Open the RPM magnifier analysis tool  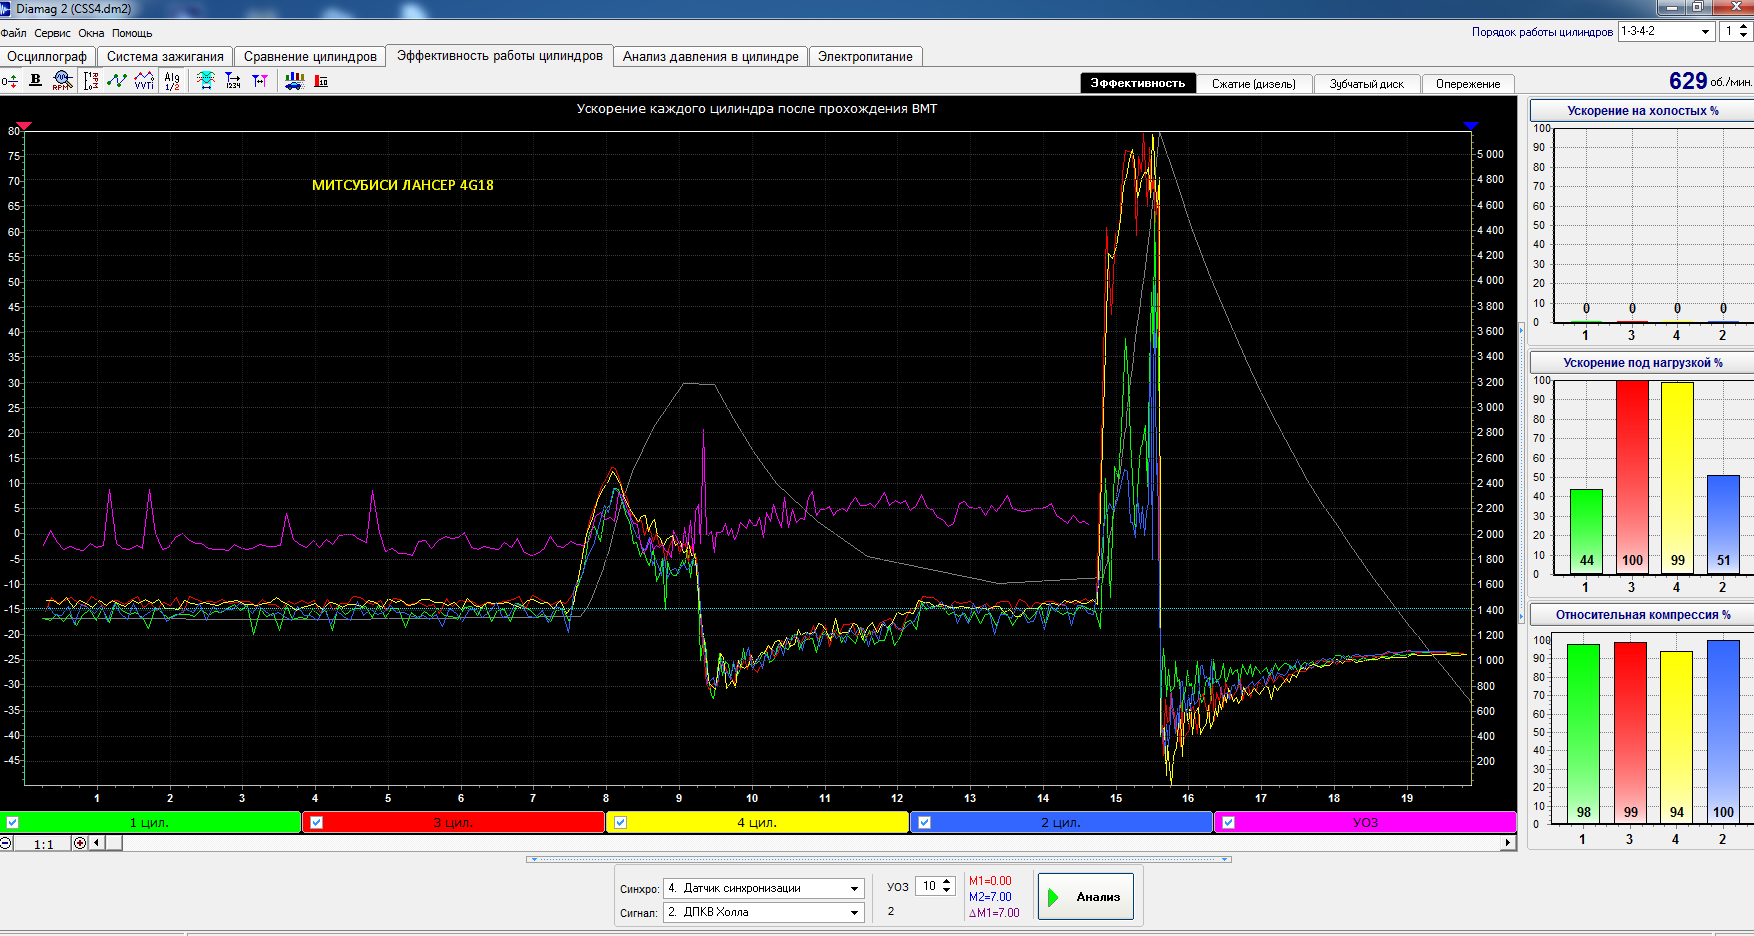pos(62,81)
